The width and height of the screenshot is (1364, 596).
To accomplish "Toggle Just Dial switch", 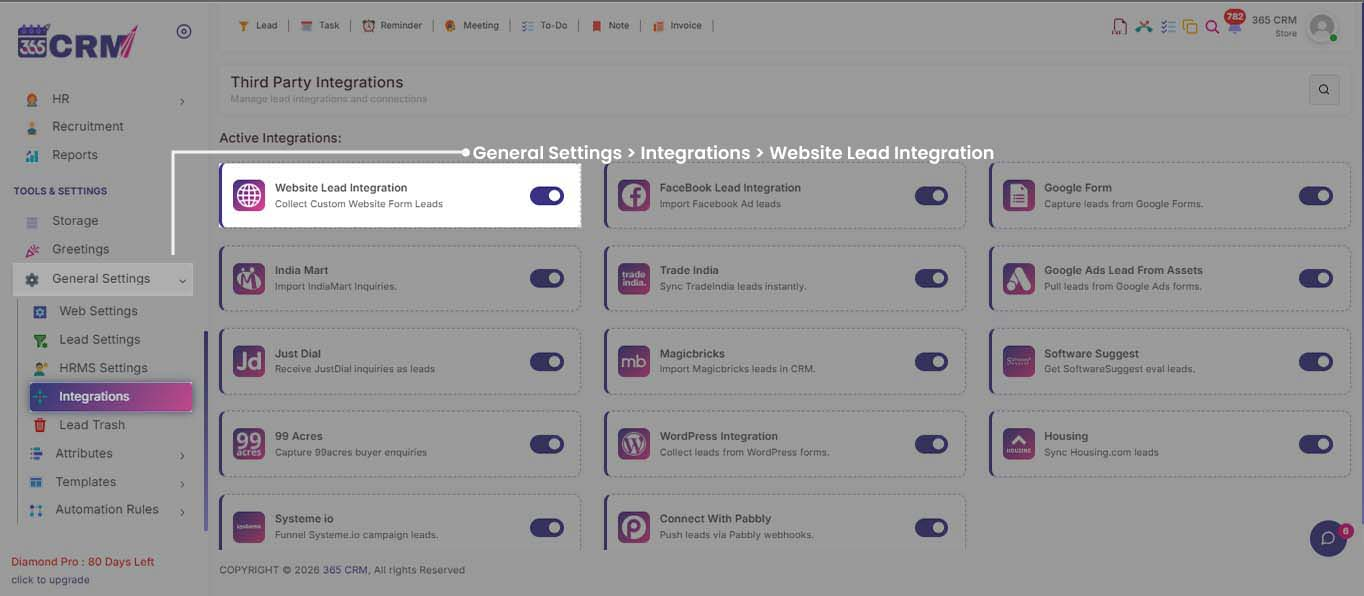I will coord(547,361).
